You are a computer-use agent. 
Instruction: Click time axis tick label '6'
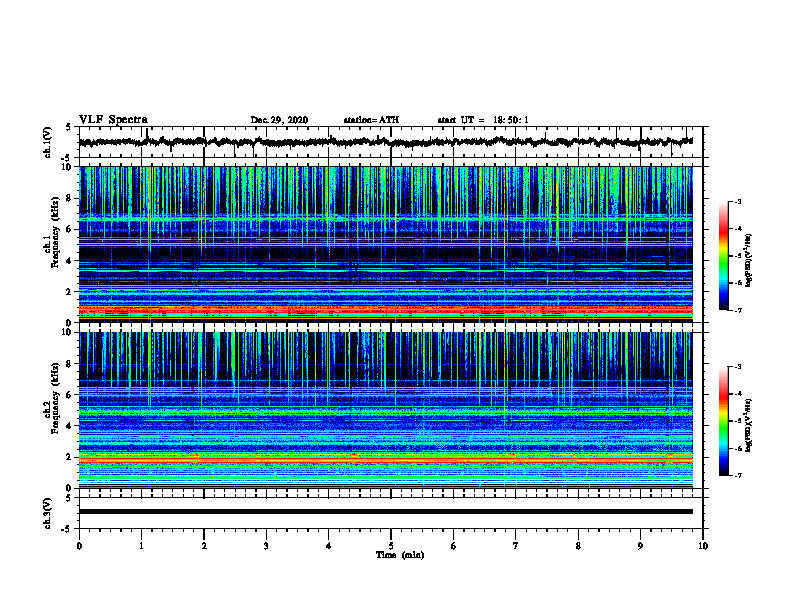[x=454, y=546]
